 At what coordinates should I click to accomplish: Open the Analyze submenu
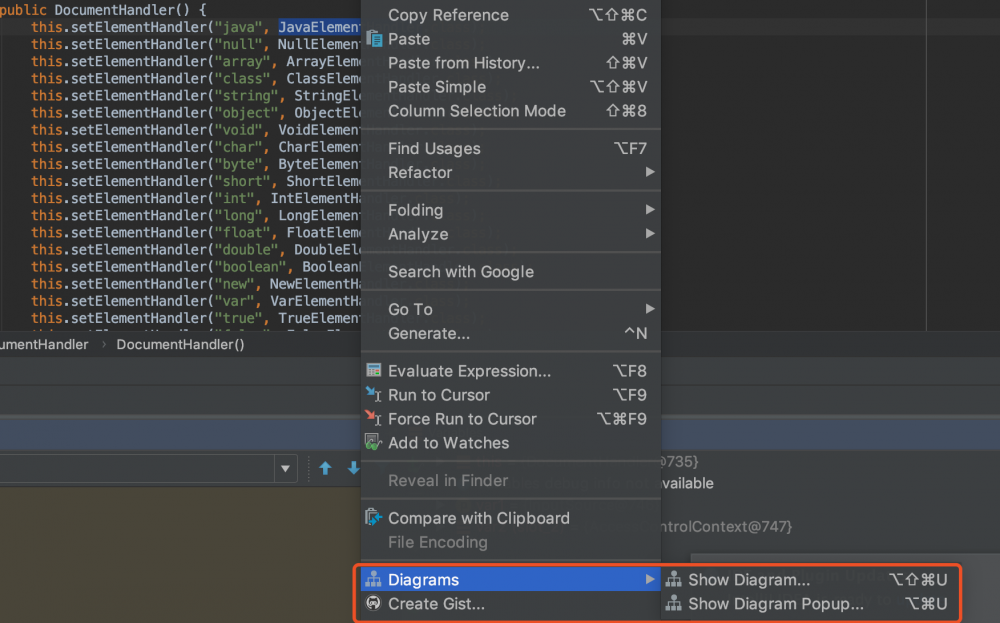click(418, 234)
